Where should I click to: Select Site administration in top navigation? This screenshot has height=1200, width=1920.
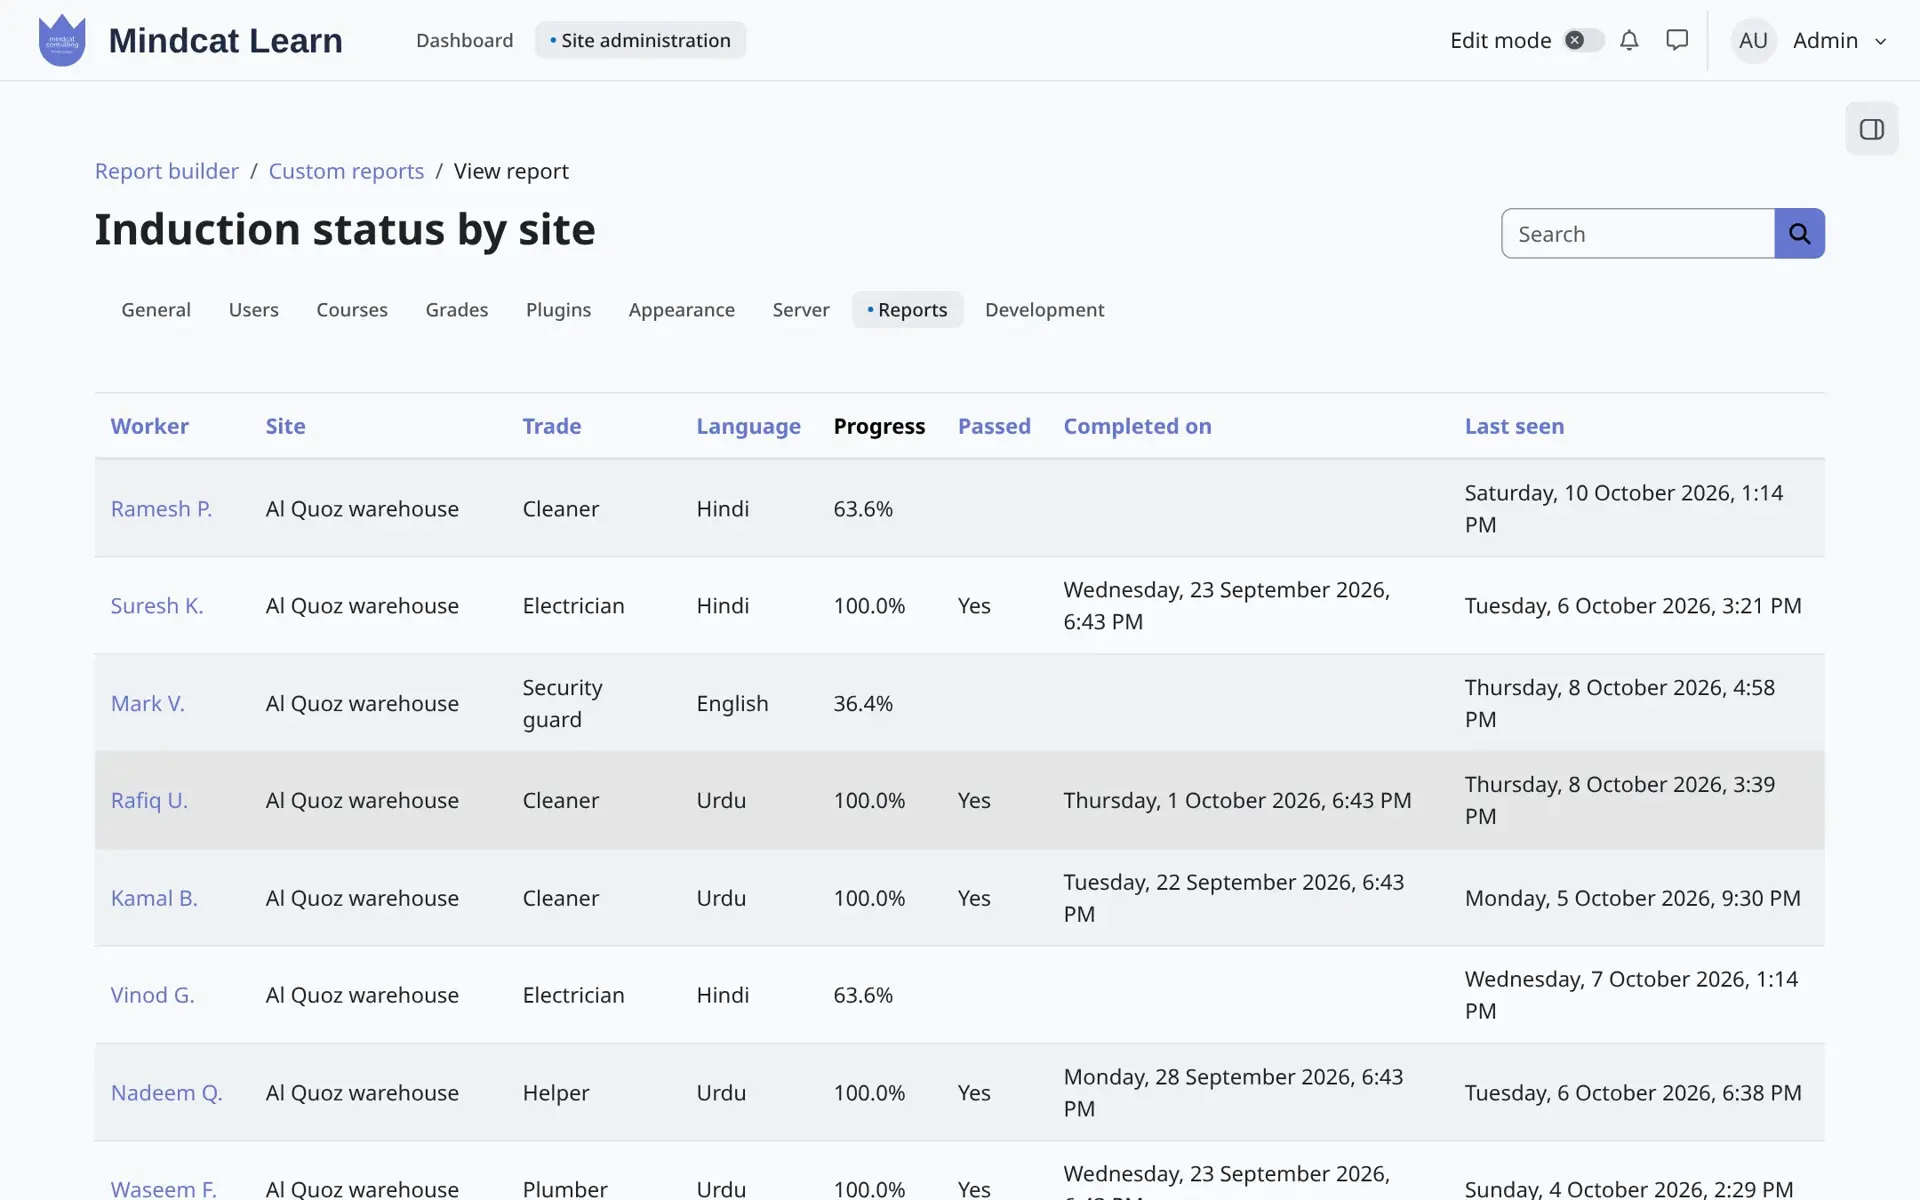pyautogui.click(x=640, y=40)
